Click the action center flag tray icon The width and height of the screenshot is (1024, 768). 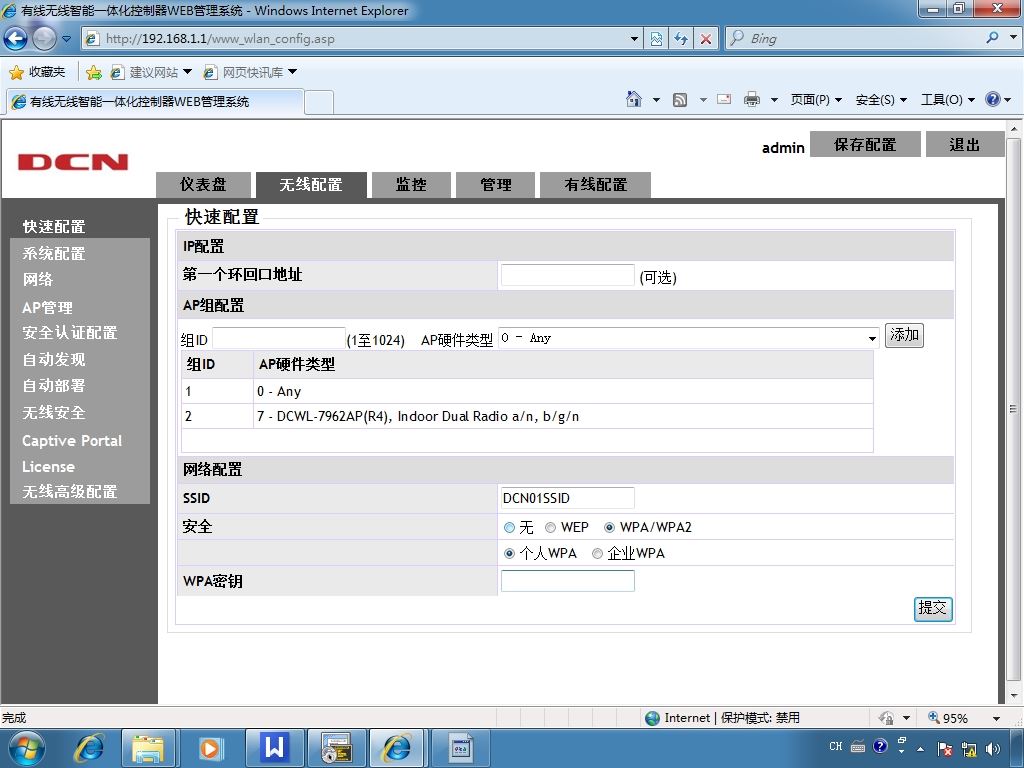(x=944, y=748)
